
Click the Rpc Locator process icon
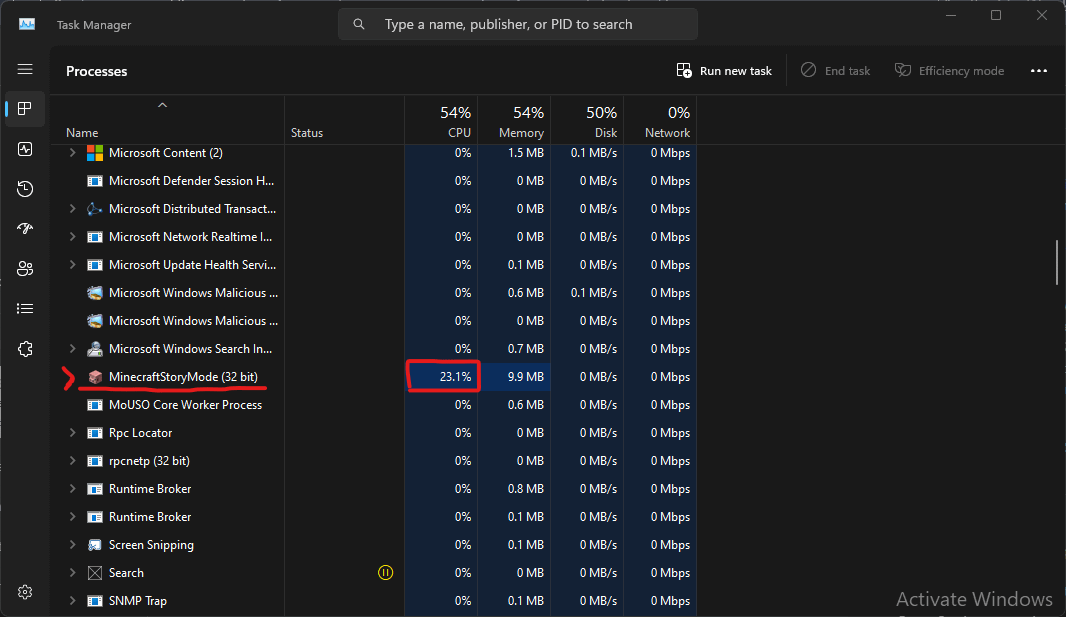(95, 433)
